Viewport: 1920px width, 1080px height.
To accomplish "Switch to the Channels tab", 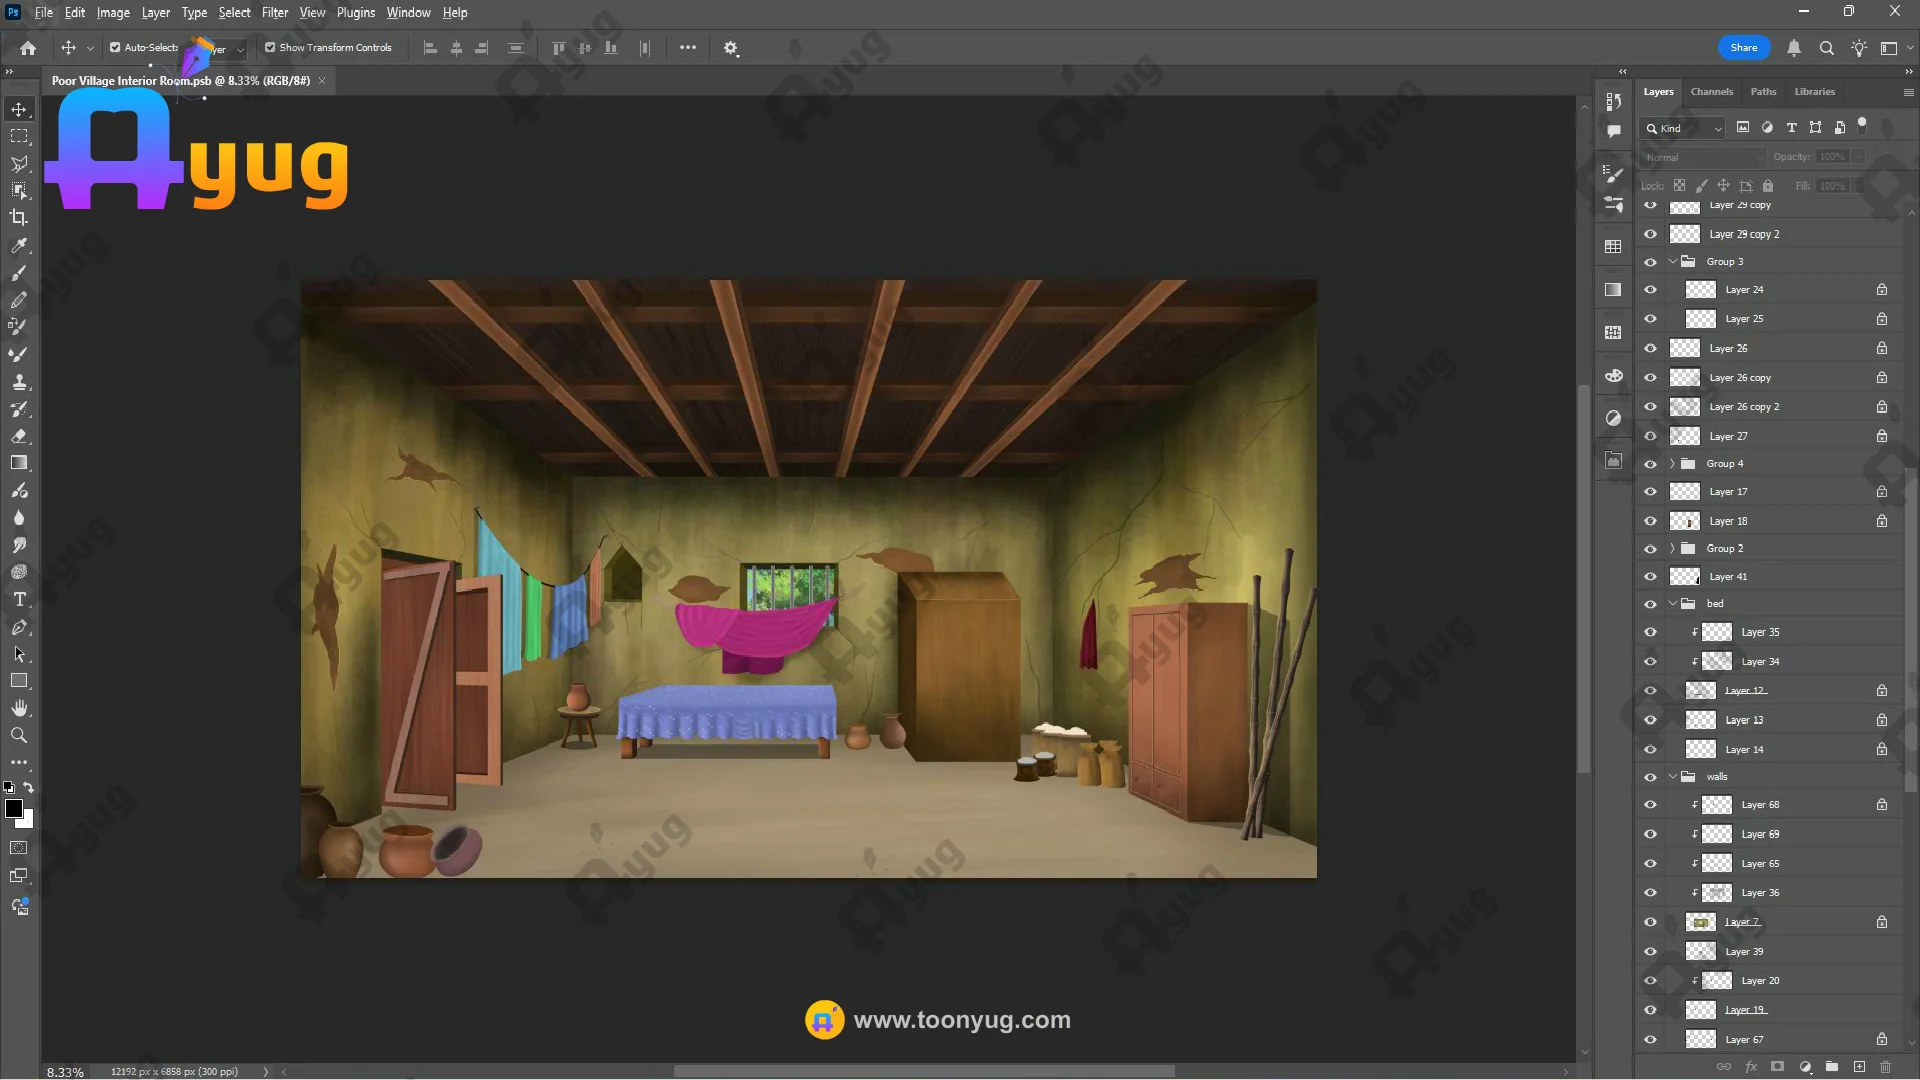I will 1711,91.
